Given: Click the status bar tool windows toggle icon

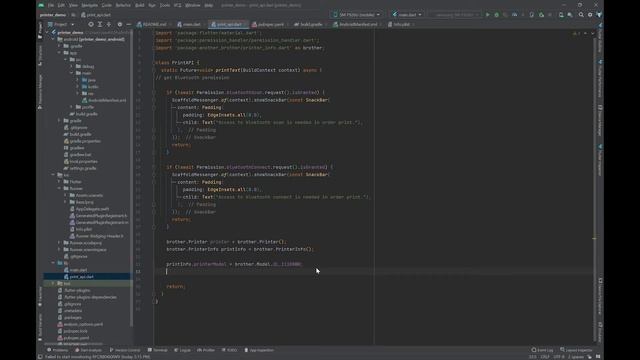Looking at the screenshot, I should tap(40, 357).
